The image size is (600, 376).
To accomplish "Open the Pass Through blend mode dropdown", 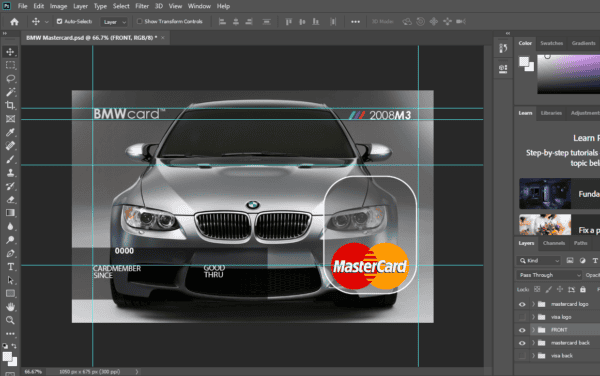I will coord(549,275).
